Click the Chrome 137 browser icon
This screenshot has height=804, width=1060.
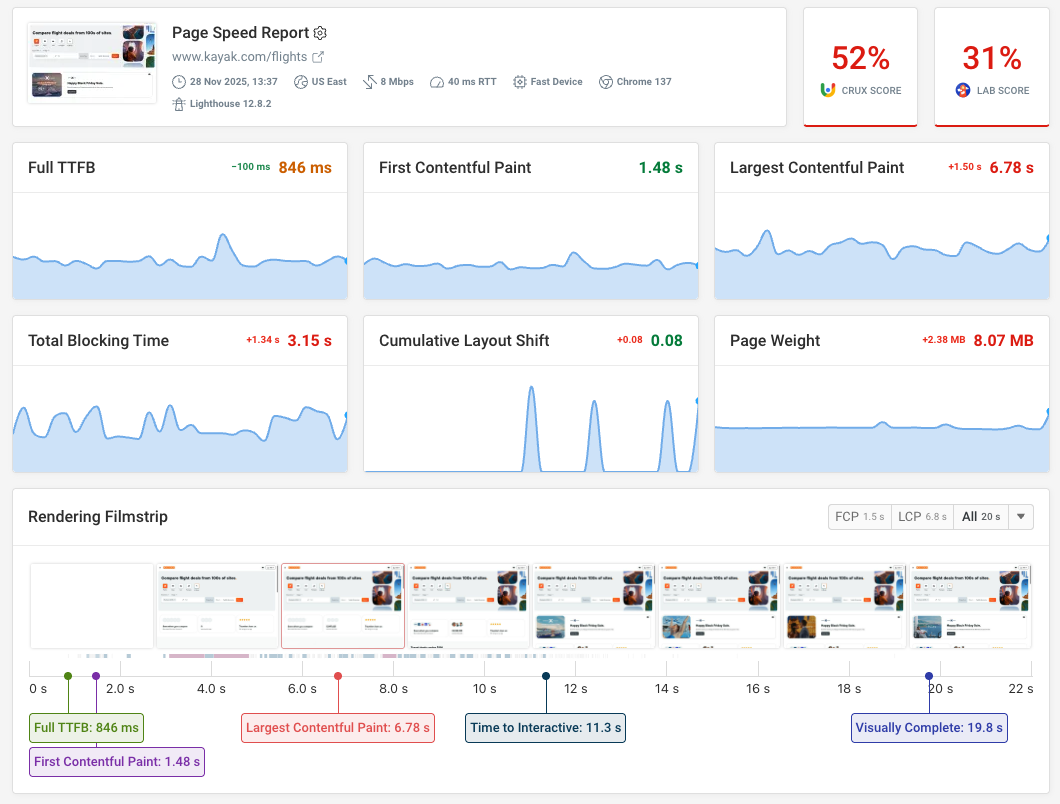(605, 82)
